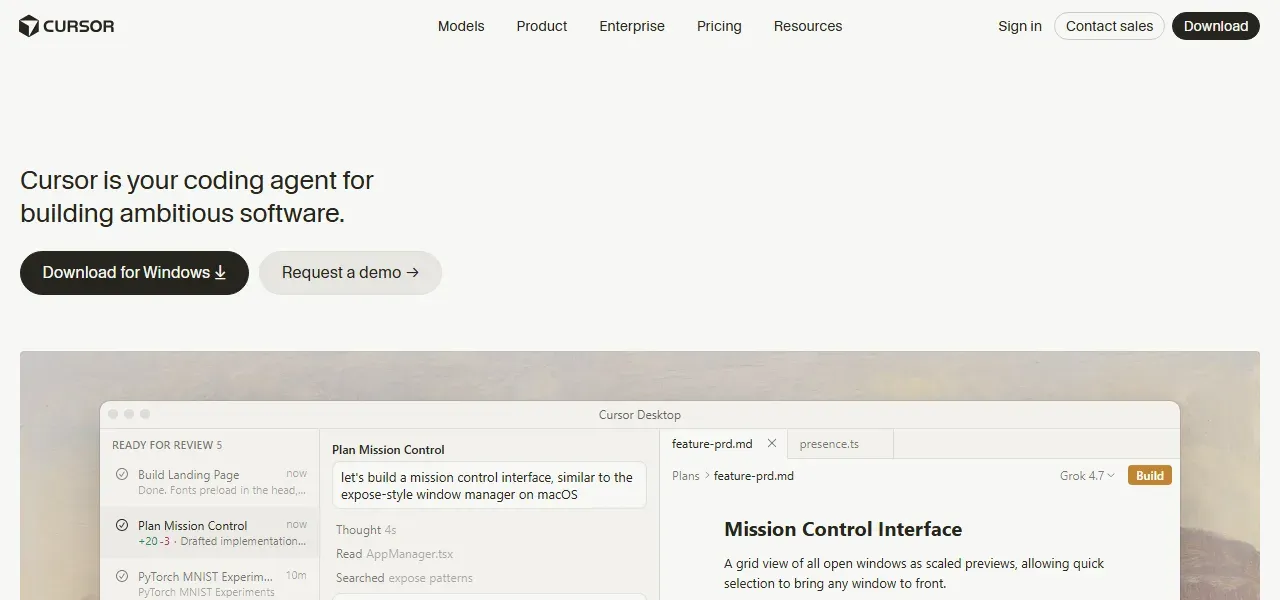Click the Plan Mission Control chat panel heading

coord(388,450)
